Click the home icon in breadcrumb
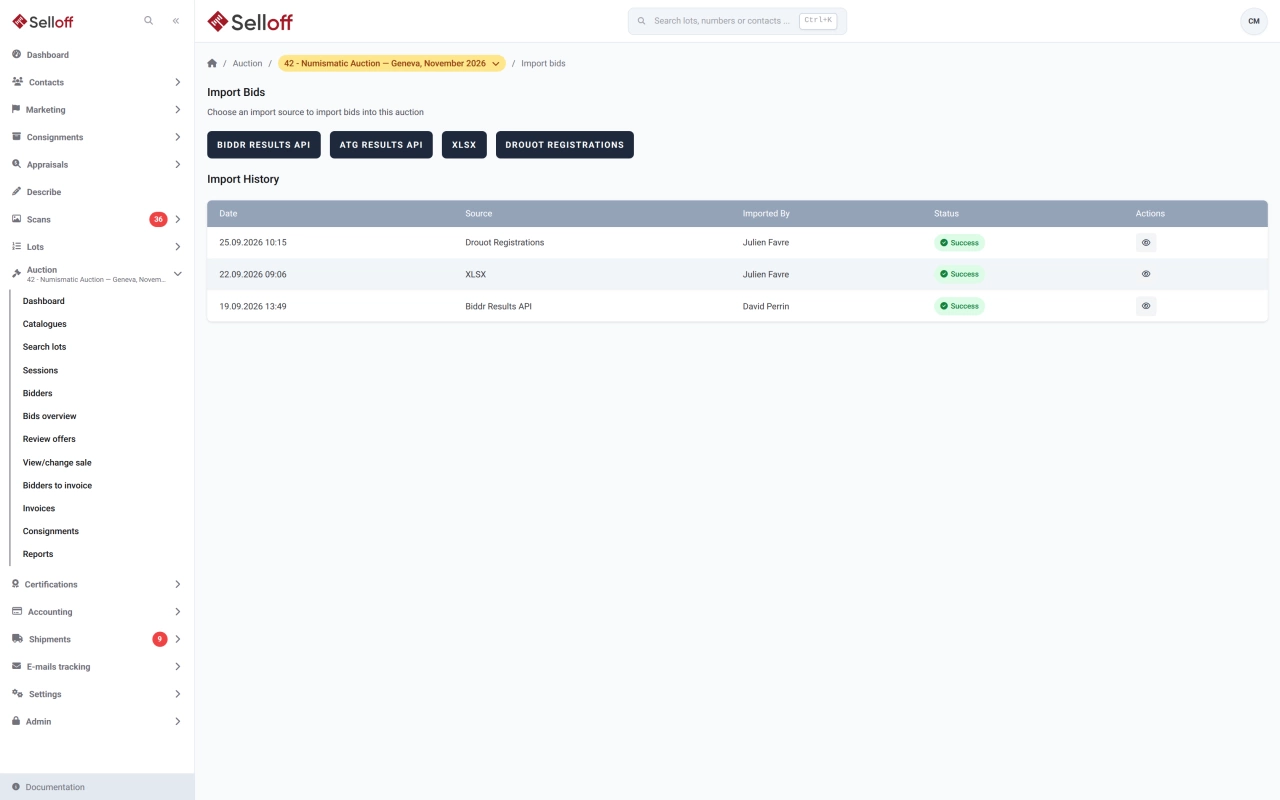This screenshot has height=800, width=1280. point(212,63)
